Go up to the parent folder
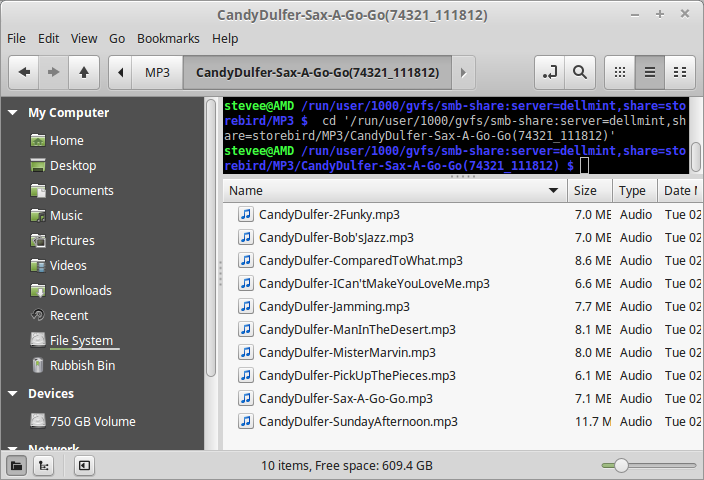Viewport: 704px width, 480px height. 84,72
